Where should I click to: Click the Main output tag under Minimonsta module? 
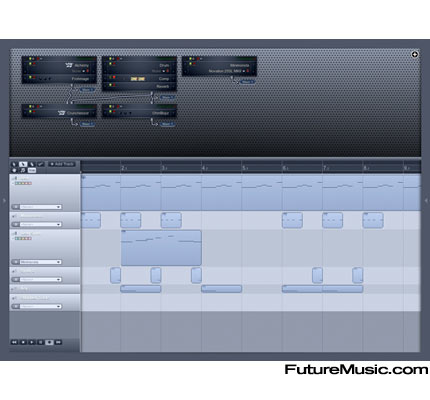pos(248,82)
